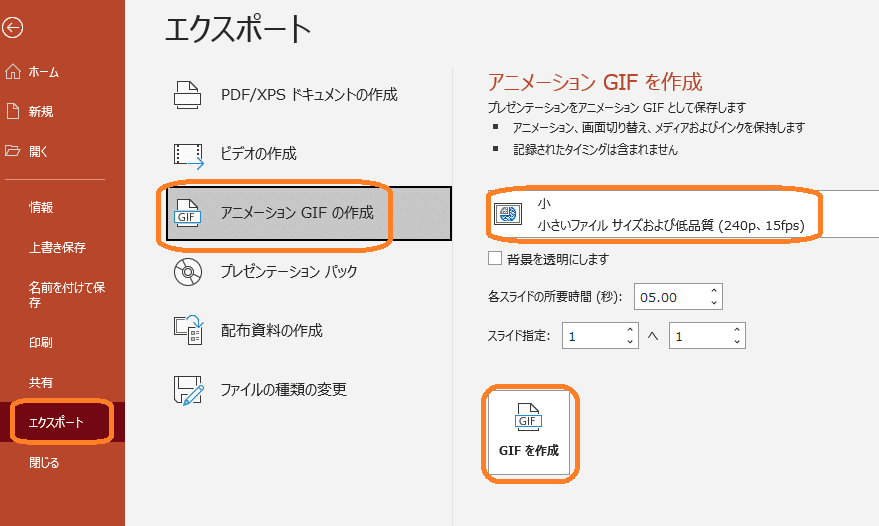Viewport: 879px width, 526px height.
Task: Decrease starting slide number
Action: 630,342
